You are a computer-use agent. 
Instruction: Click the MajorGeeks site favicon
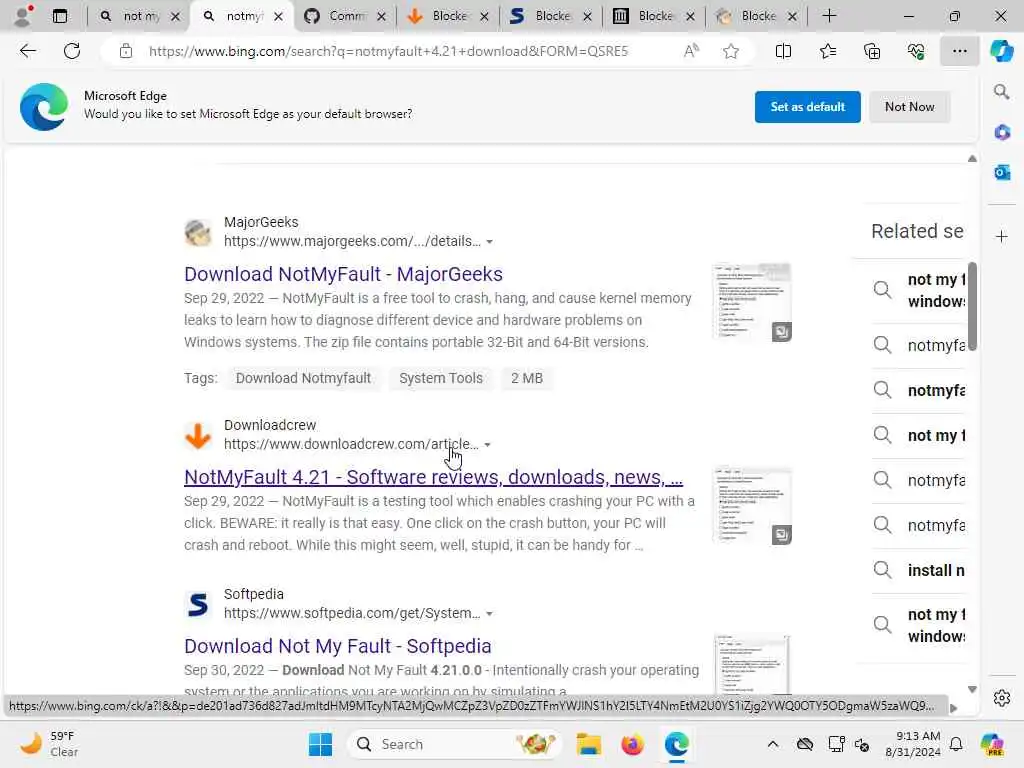coord(198,232)
